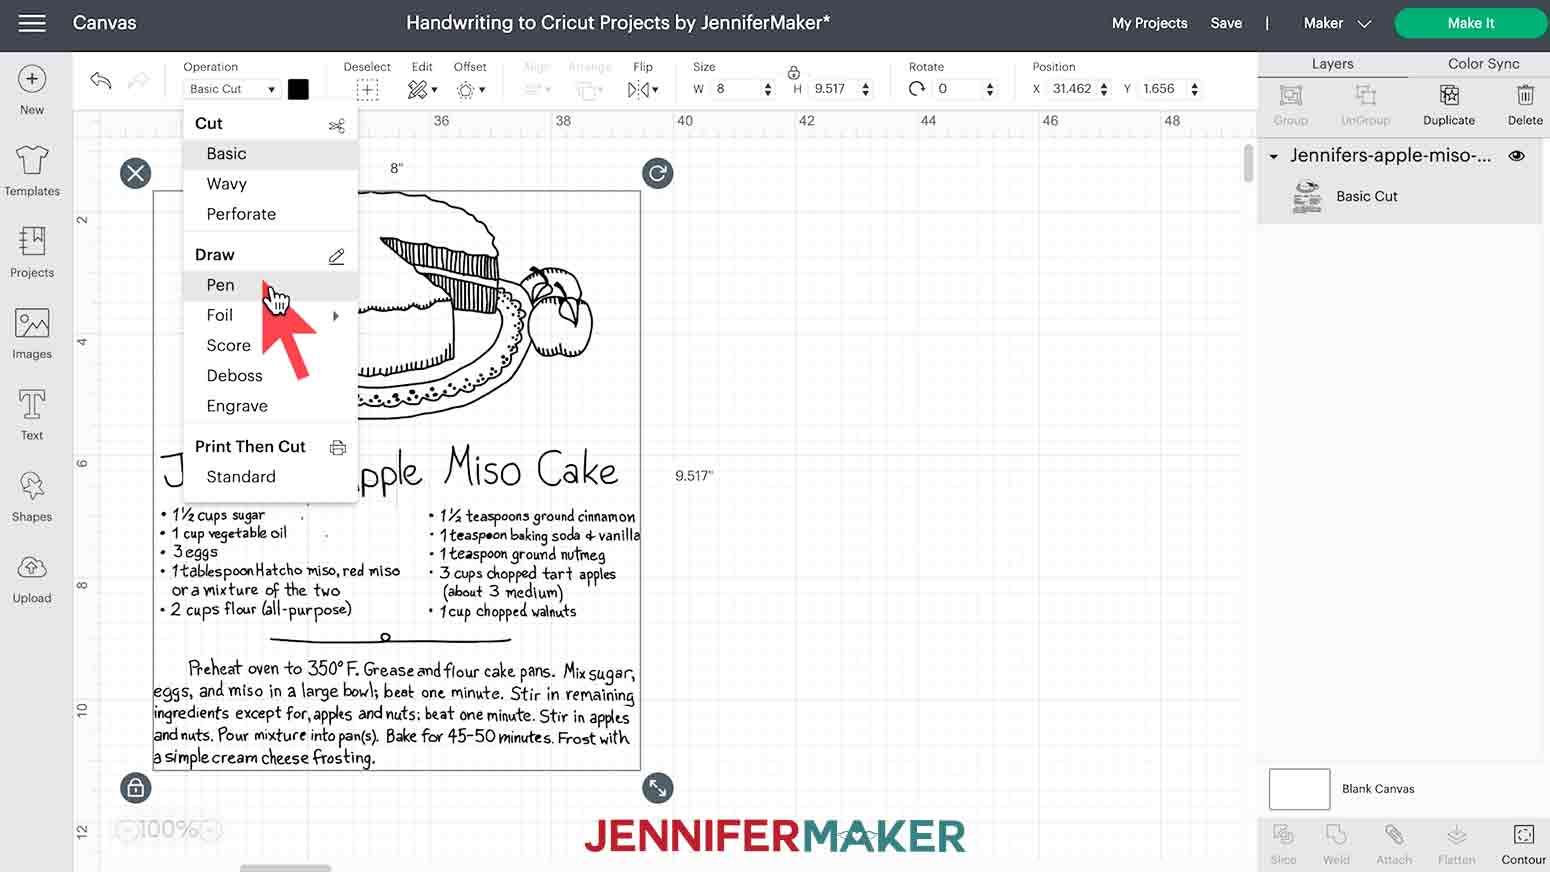Screen dimensions: 1550x872
Task: Click the Flatten icon
Action: click(x=1457, y=835)
